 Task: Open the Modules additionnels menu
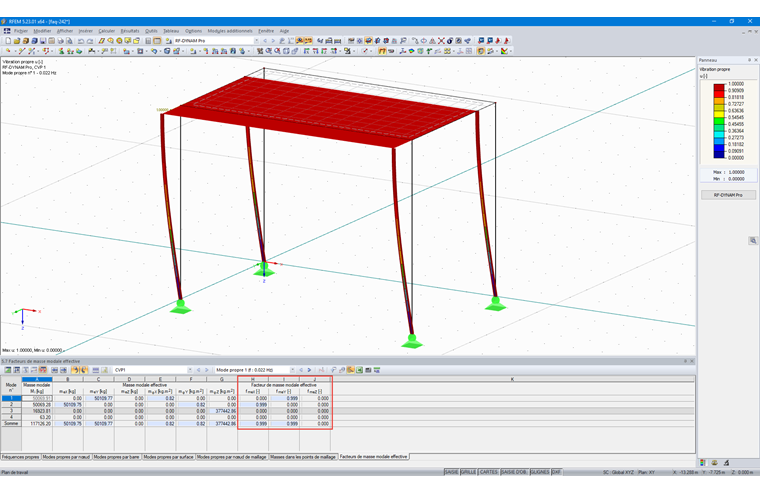tap(230, 31)
